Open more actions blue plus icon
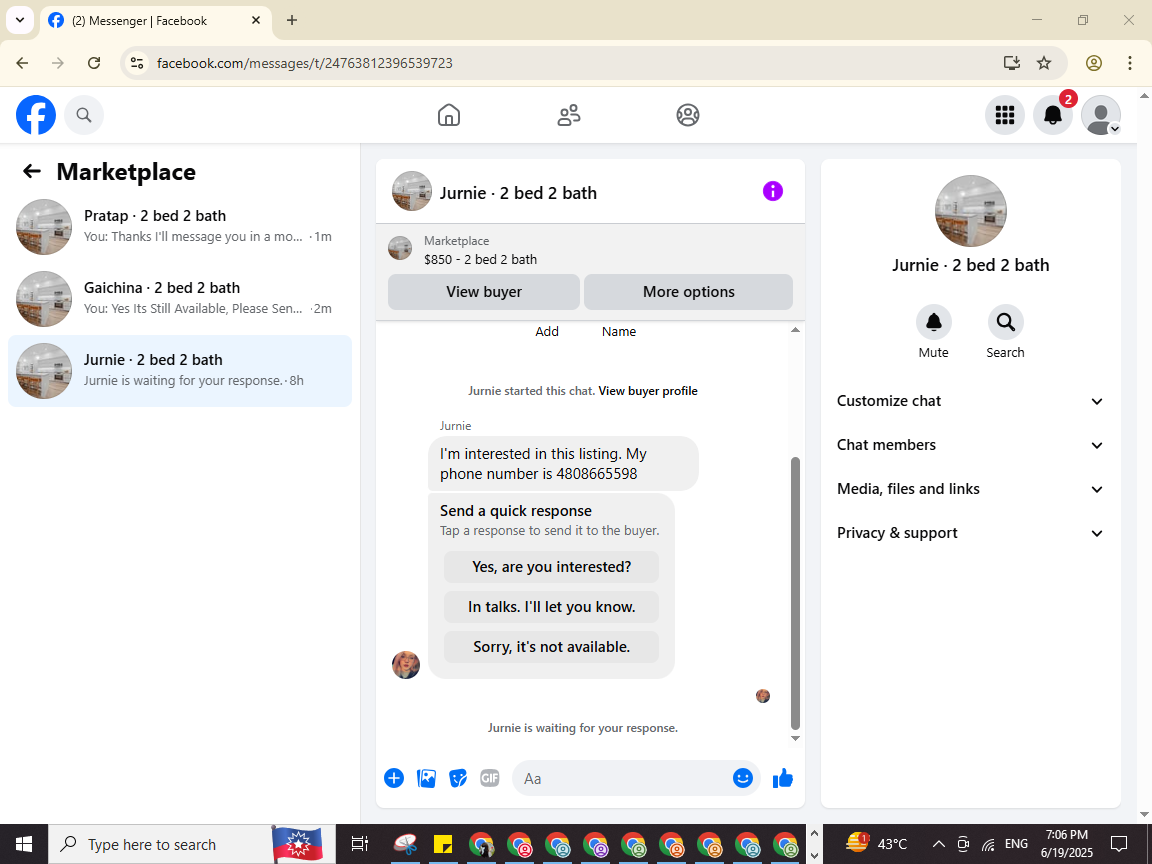Viewport: 1152px width, 864px height. tap(394, 778)
